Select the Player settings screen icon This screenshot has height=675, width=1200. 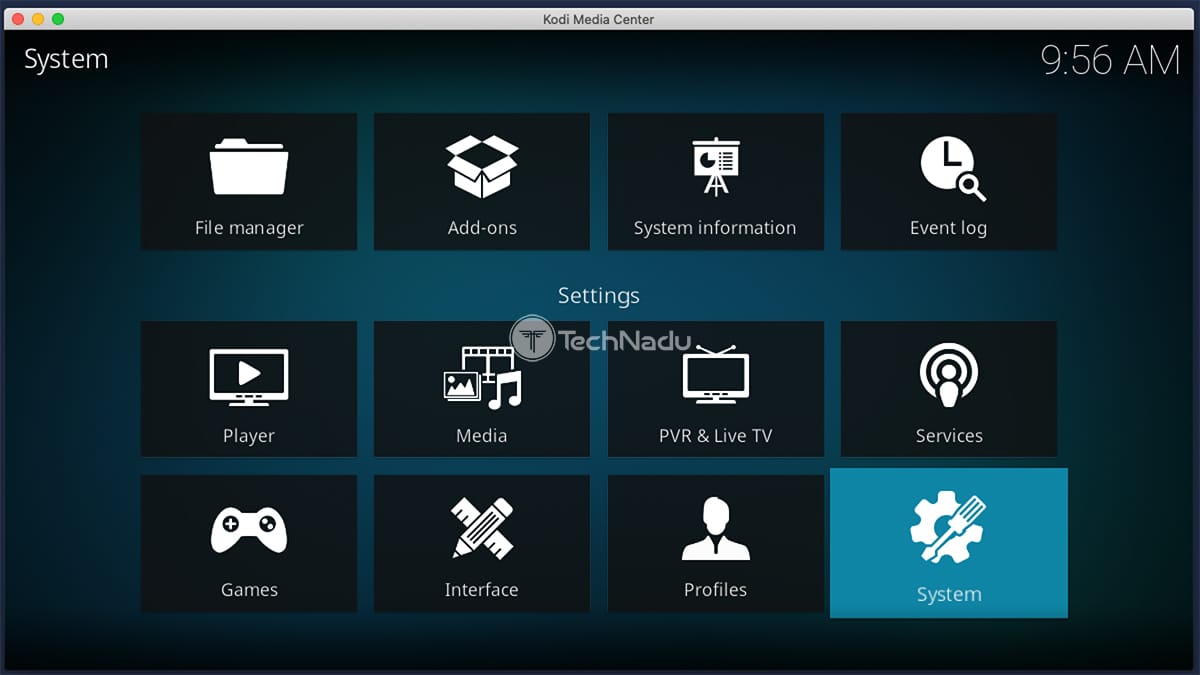pos(249,376)
